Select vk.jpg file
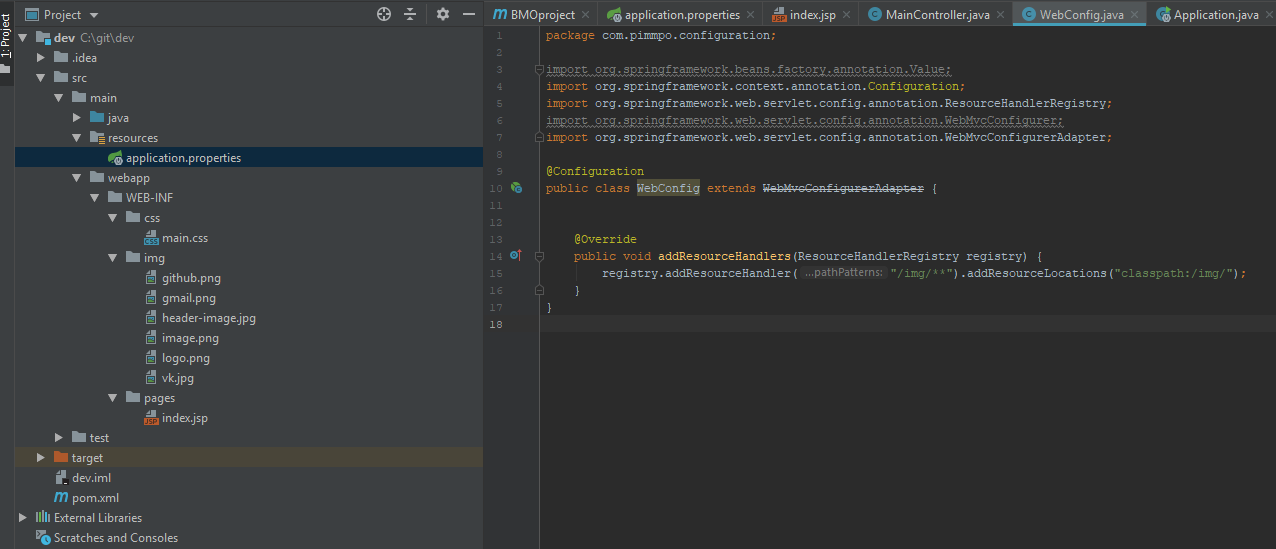 point(178,378)
